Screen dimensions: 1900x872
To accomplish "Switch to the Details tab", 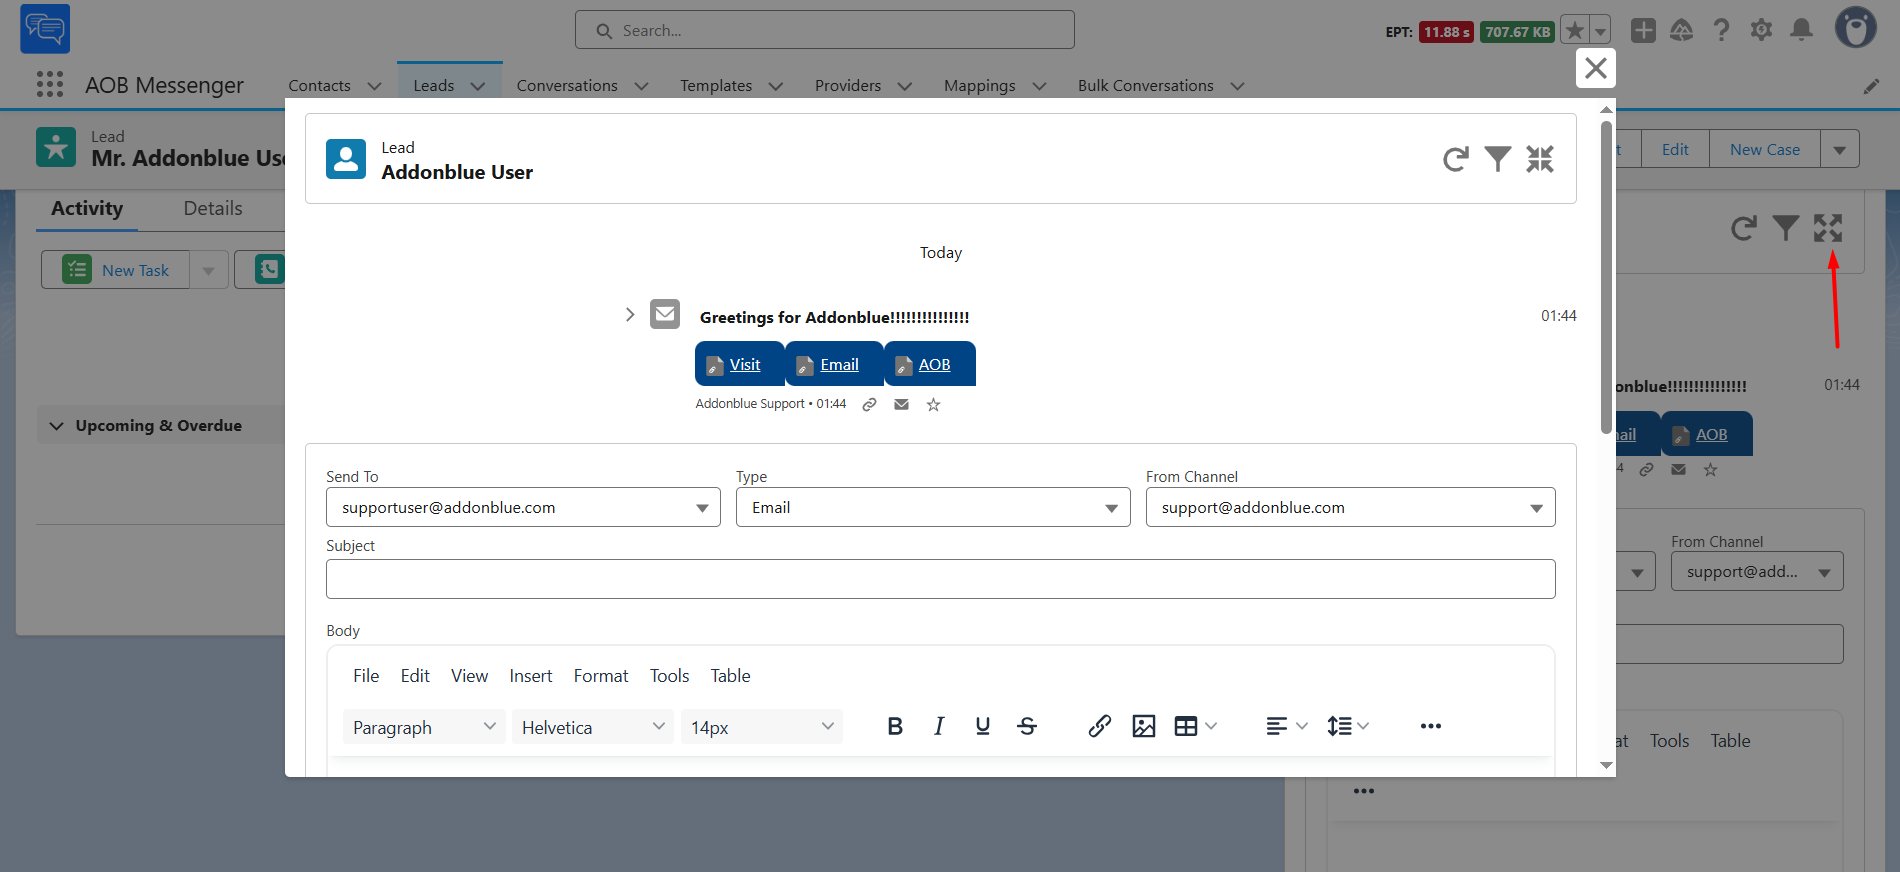I will click(213, 208).
